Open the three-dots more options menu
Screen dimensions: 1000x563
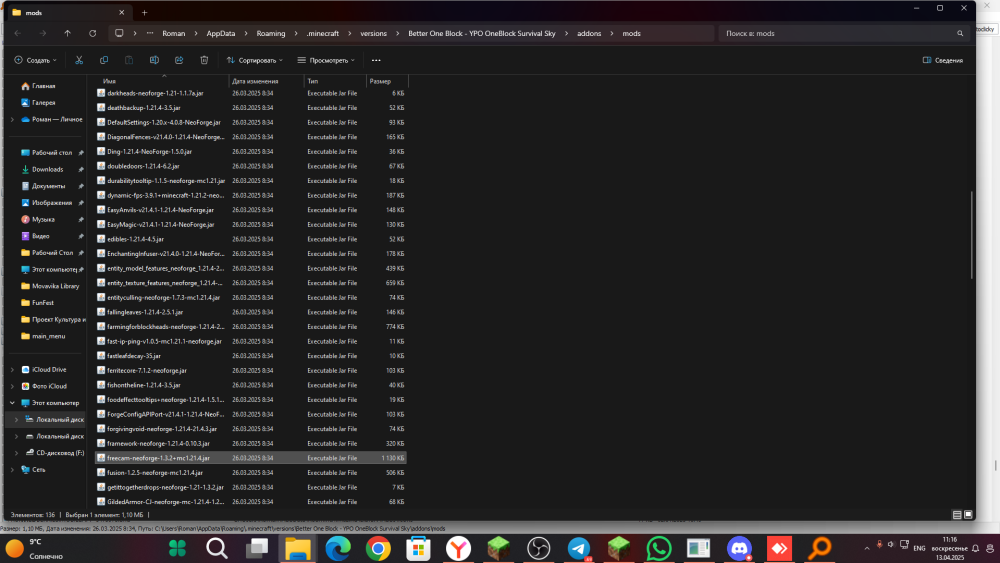pos(376,60)
